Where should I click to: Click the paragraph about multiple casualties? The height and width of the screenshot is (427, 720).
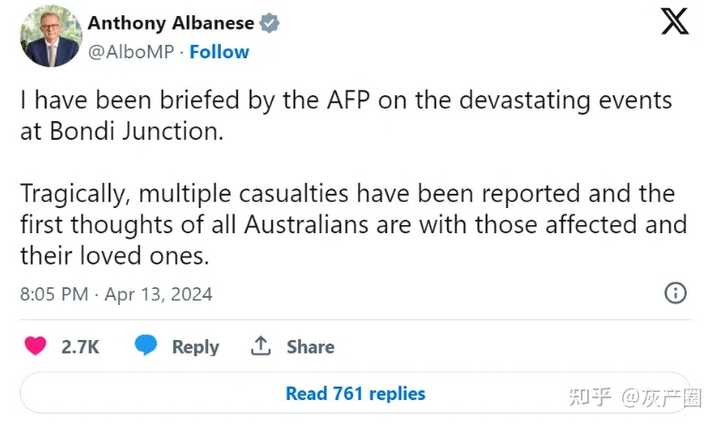pyautogui.click(x=354, y=225)
